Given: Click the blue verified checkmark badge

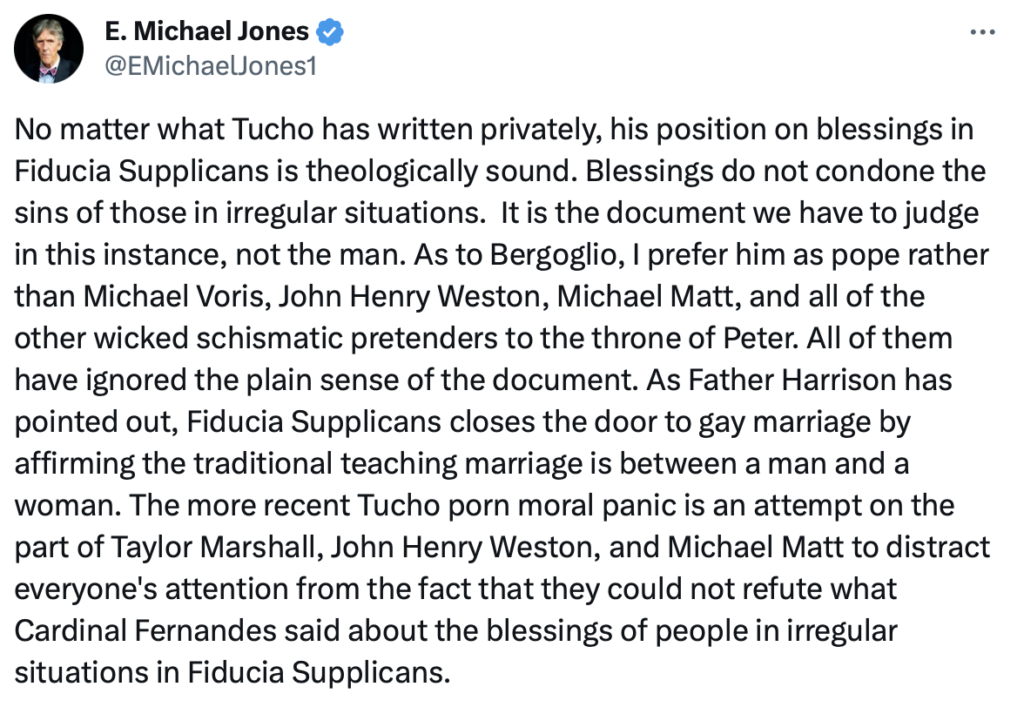Looking at the screenshot, I should (330, 32).
